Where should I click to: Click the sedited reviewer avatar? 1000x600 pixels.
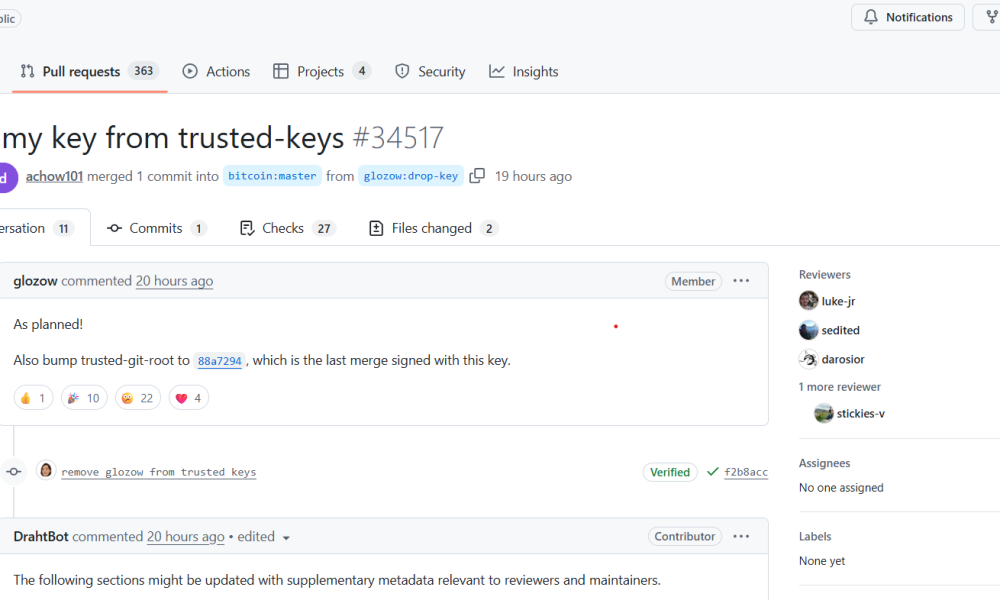tap(808, 330)
